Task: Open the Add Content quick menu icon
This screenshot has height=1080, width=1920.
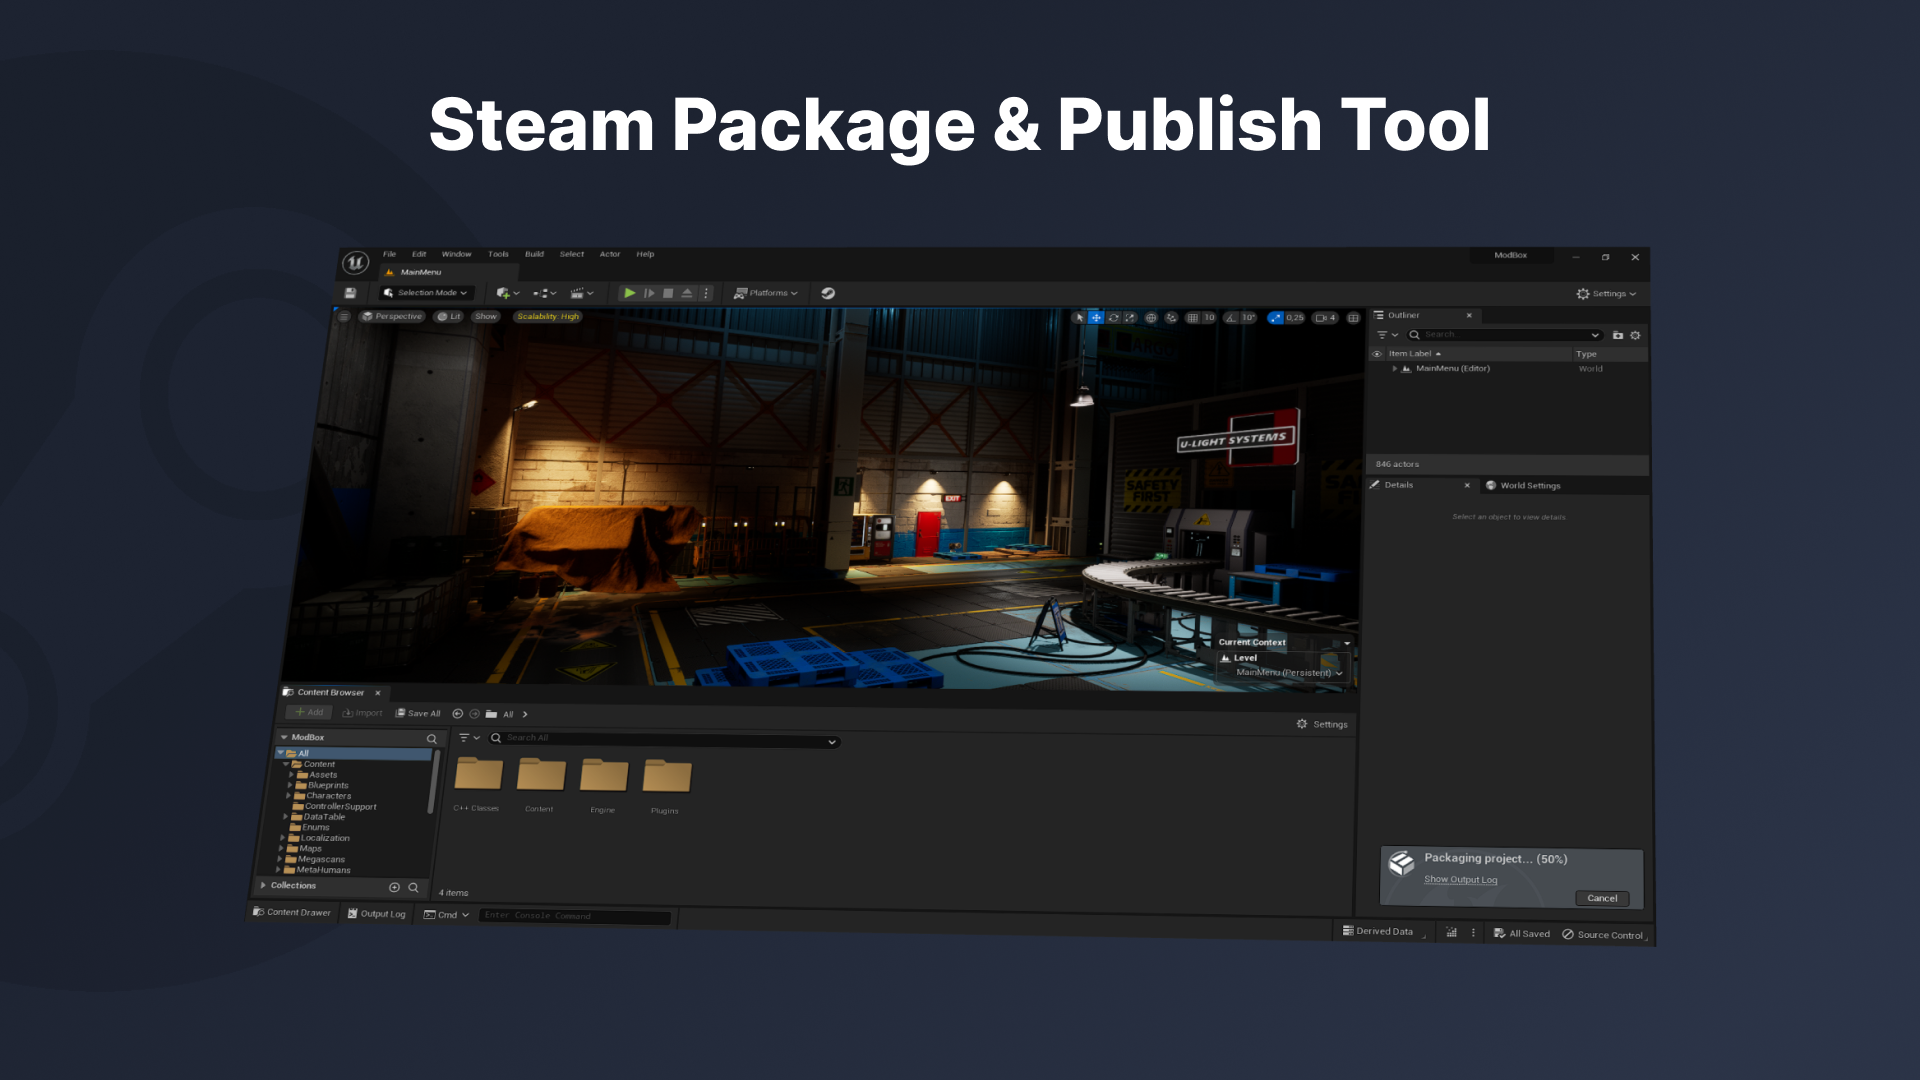Action: click(503, 292)
